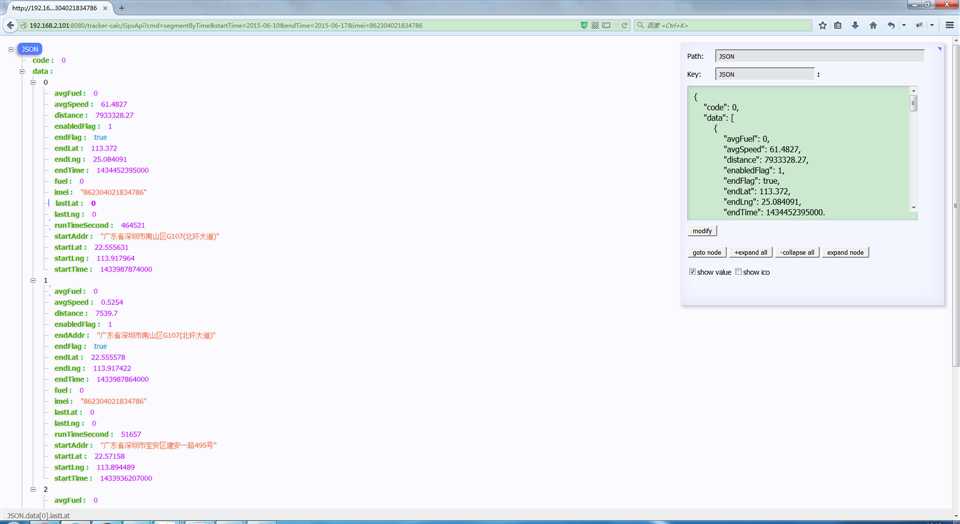This screenshot has width=960, height=524.
Task: Select endLat 113.372 row
Action: tap(85, 148)
